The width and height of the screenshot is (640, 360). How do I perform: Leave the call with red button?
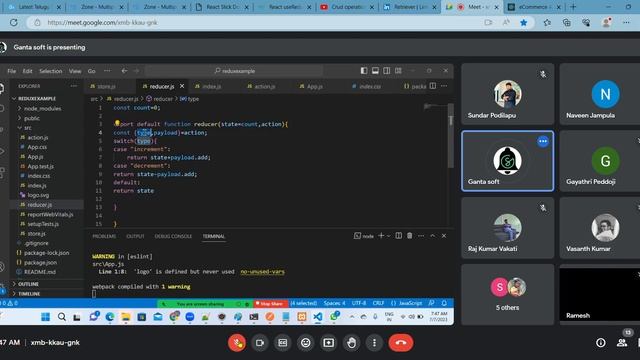coord(401,343)
